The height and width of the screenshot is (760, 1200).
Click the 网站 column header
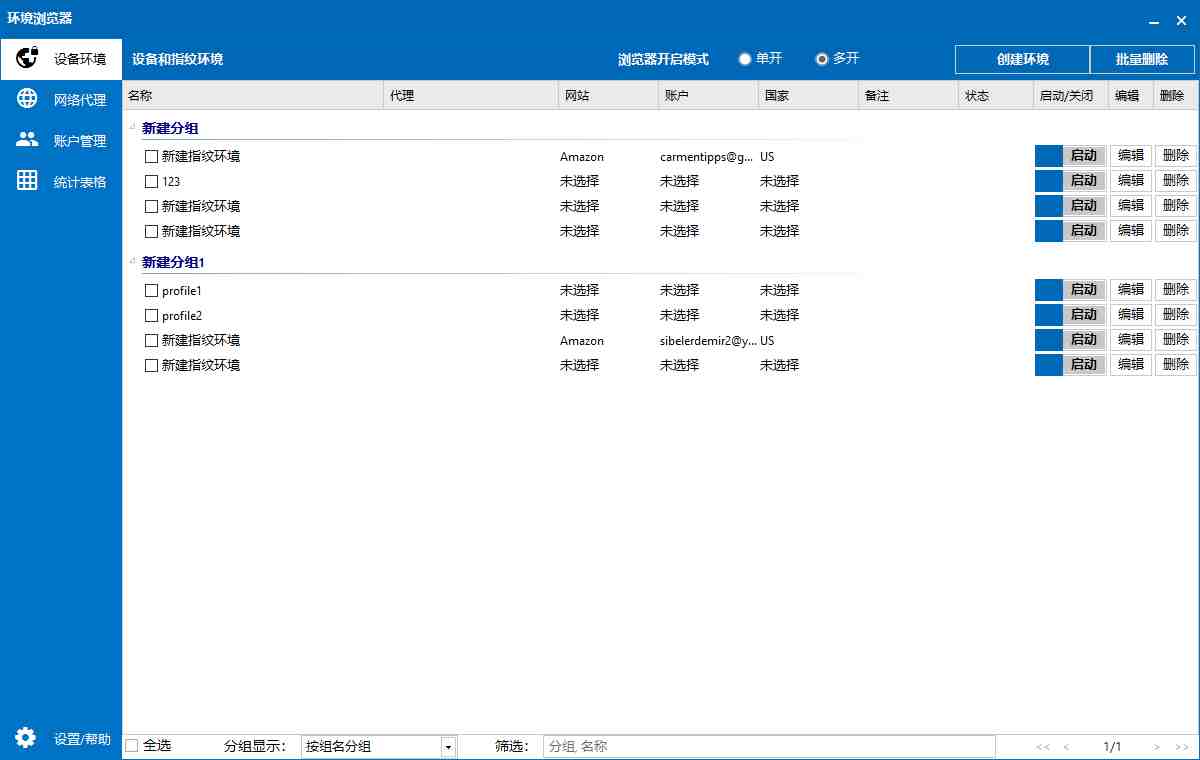[608, 96]
